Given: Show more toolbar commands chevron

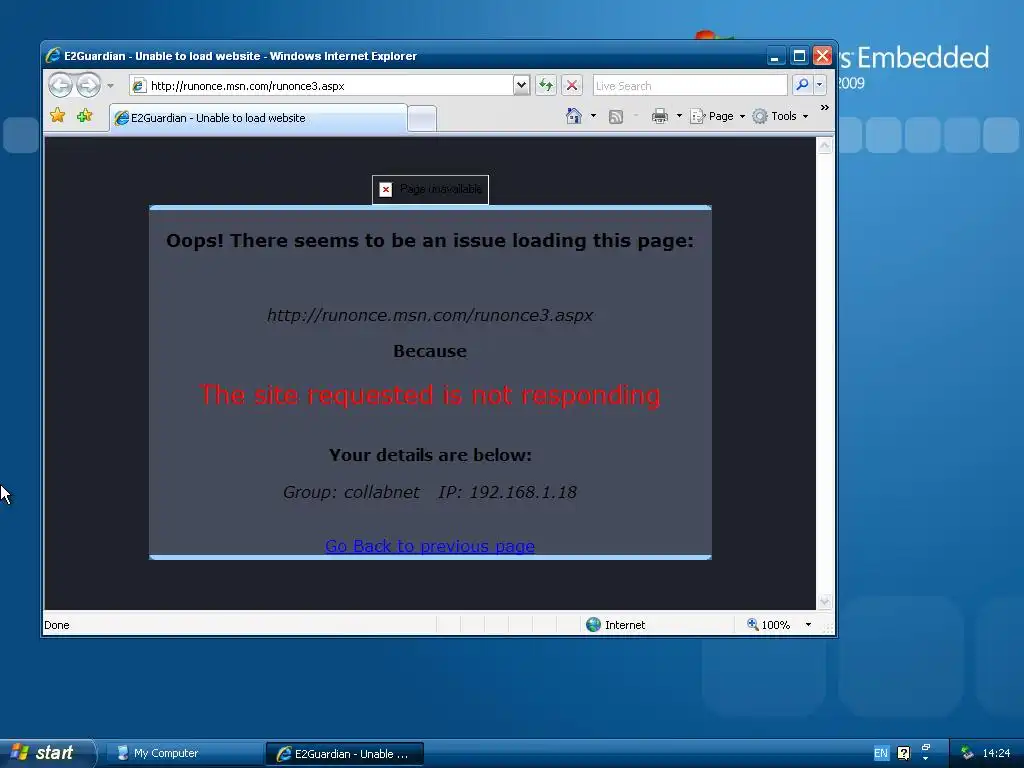Looking at the screenshot, I should click(x=825, y=108).
